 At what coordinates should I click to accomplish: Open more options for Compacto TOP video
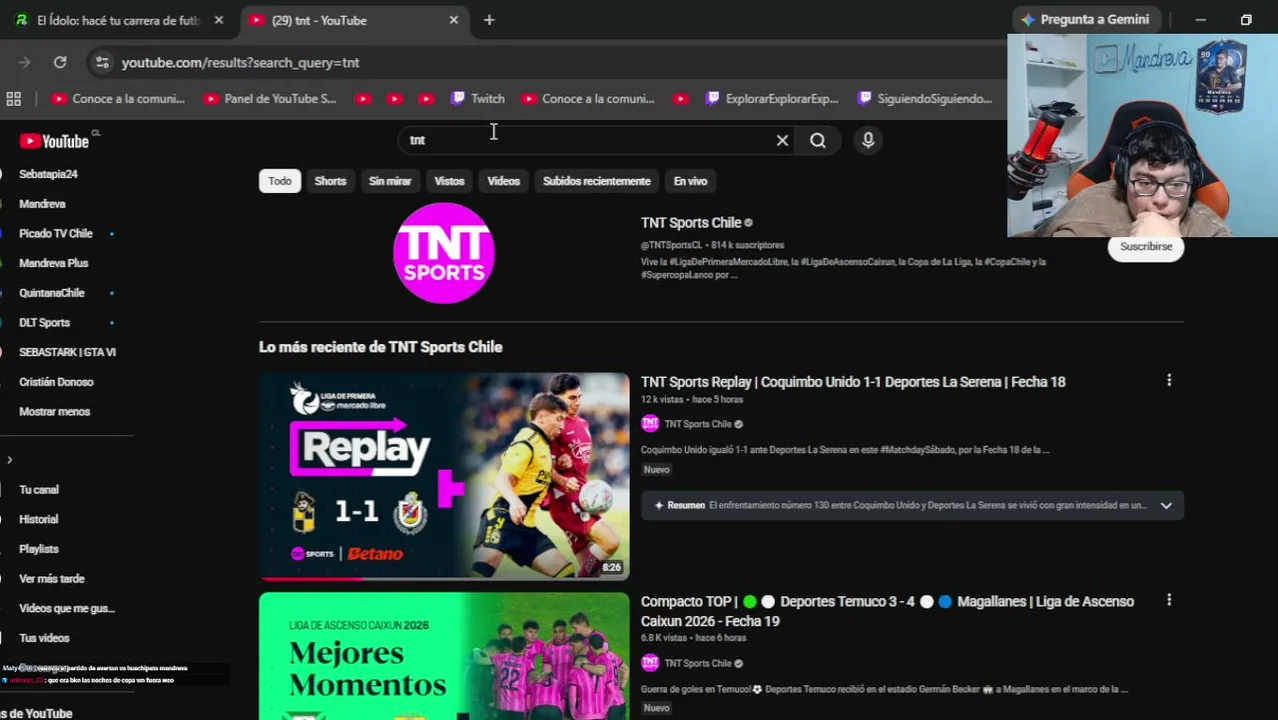coord(1169,600)
